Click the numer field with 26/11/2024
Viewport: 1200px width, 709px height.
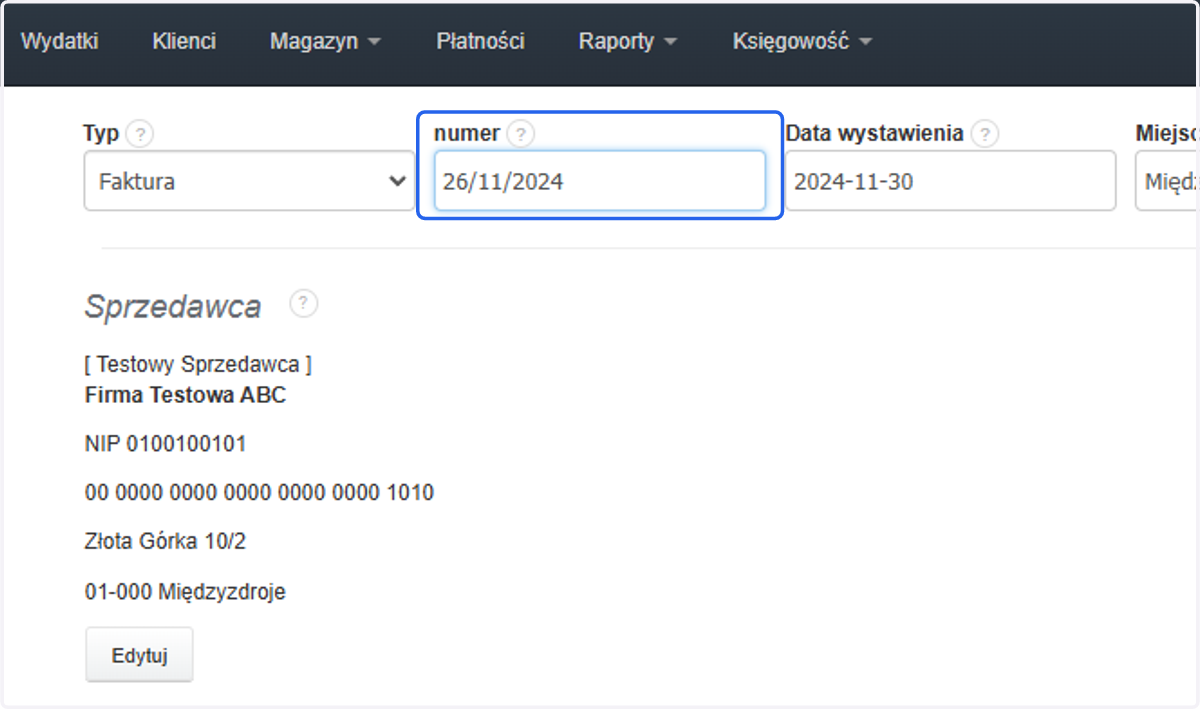600,181
